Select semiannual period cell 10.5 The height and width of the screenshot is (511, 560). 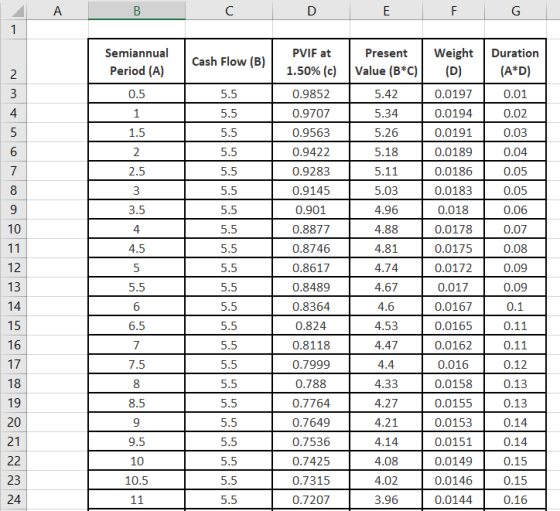[x=137, y=480]
